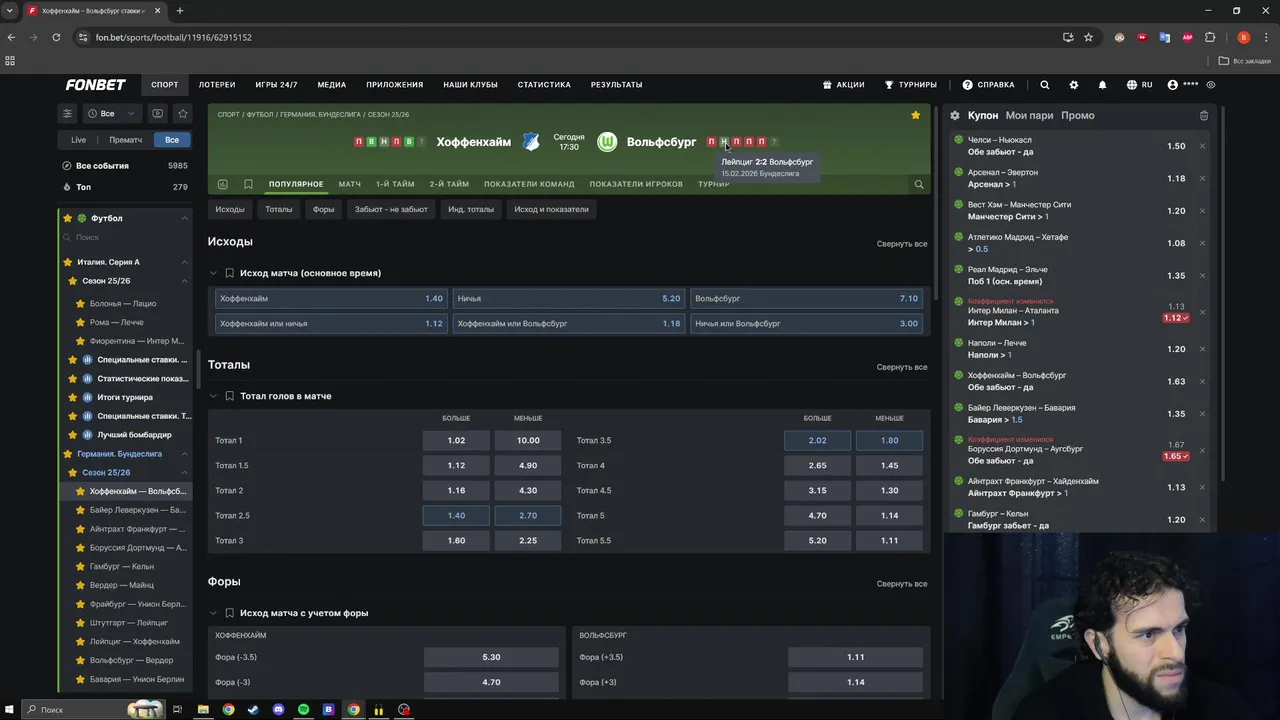The height and width of the screenshot is (720, 1280).
Task: Open the Все time period dropdown
Action: point(112,114)
